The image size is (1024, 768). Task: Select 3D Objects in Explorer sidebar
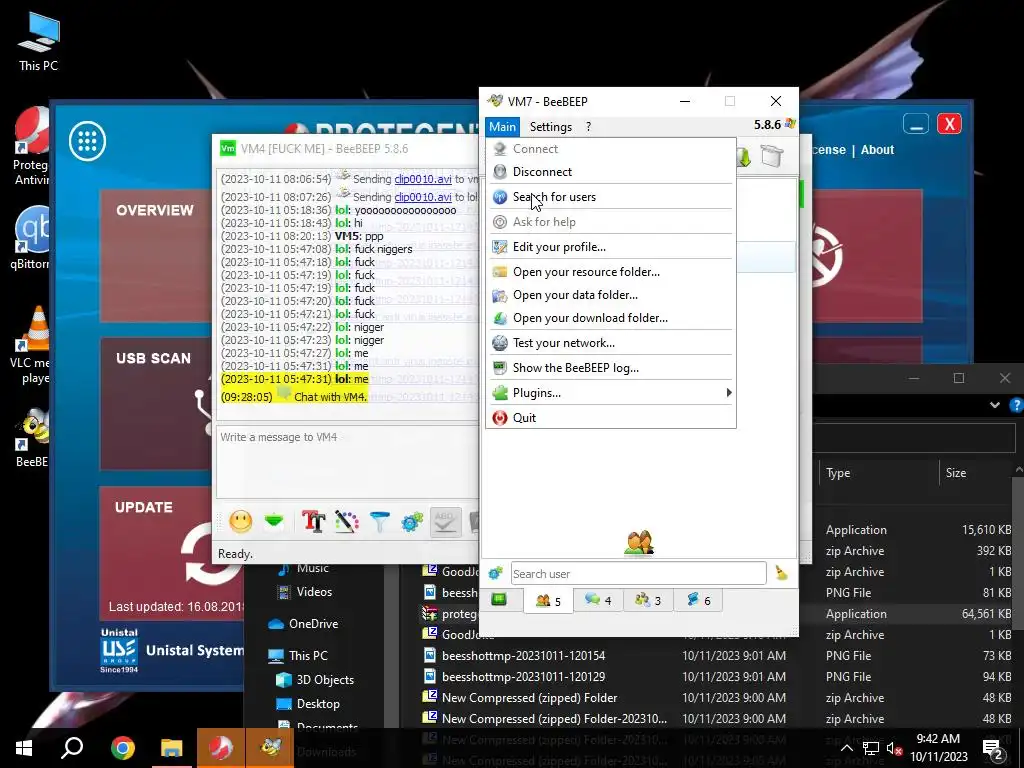click(325, 680)
